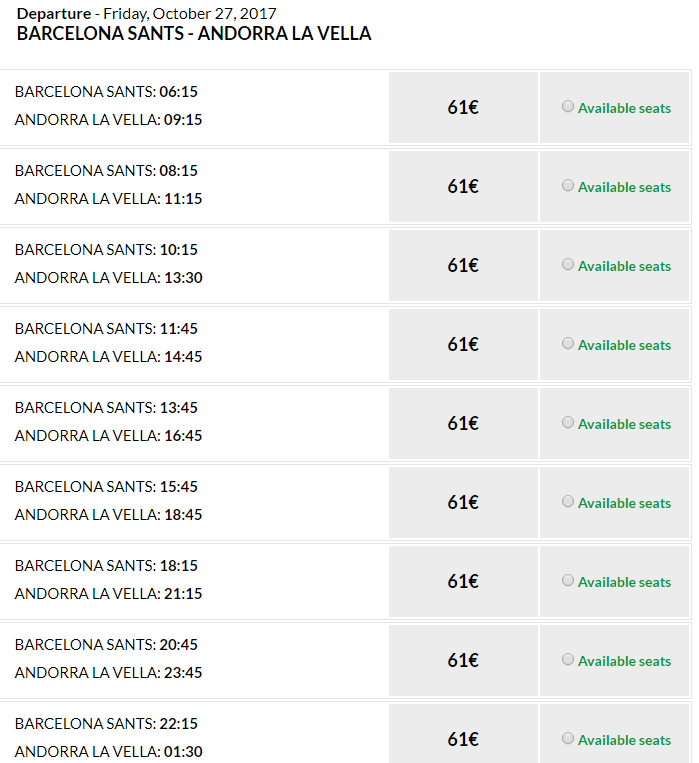
Task: Click Available seats for 10:15 bus
Action: click(x=624, y=266)
